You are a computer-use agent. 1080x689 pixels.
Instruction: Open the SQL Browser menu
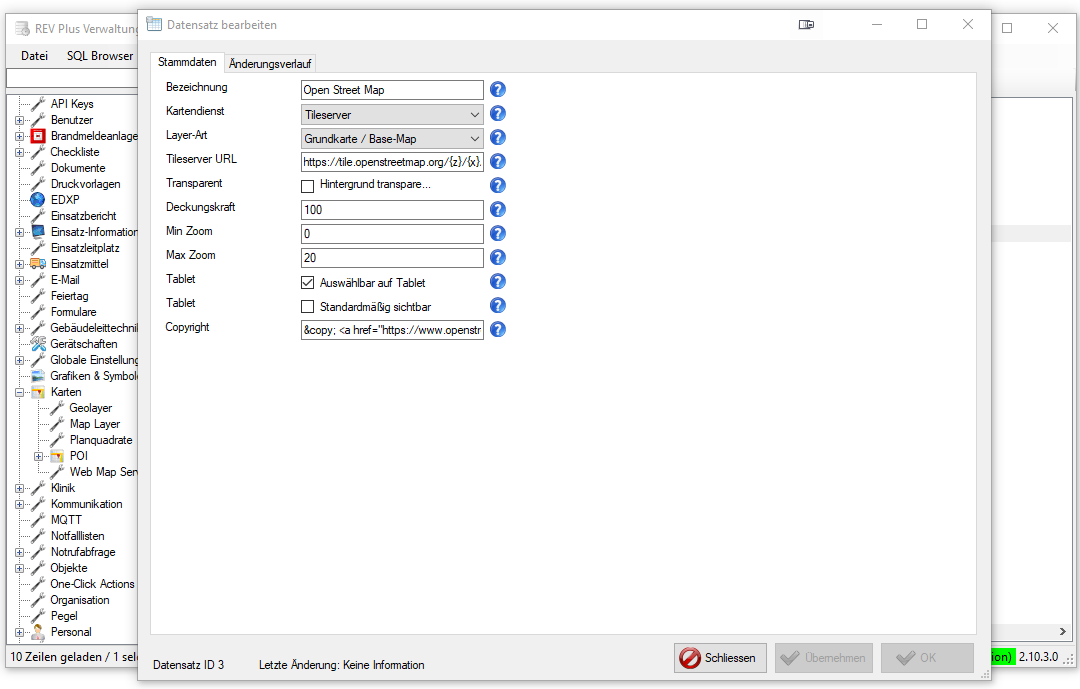99,56
